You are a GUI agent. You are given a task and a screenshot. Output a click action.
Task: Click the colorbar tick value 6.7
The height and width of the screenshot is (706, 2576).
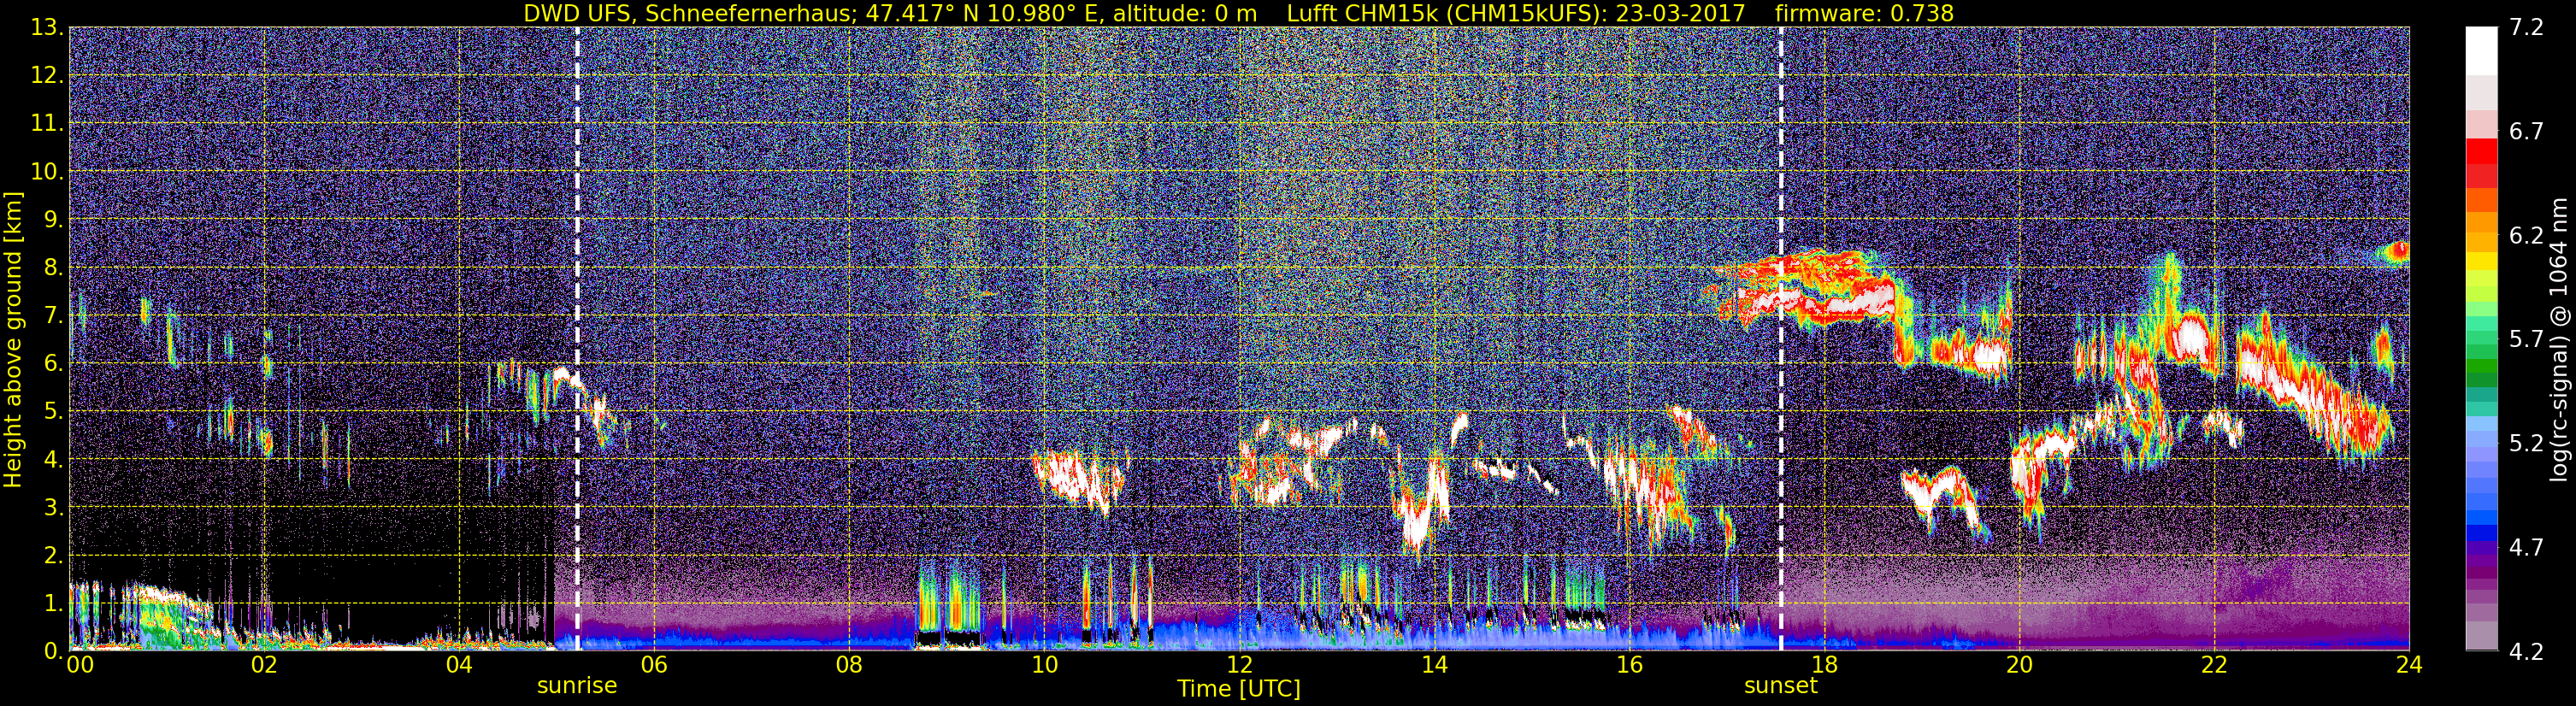coord(2526,132)
